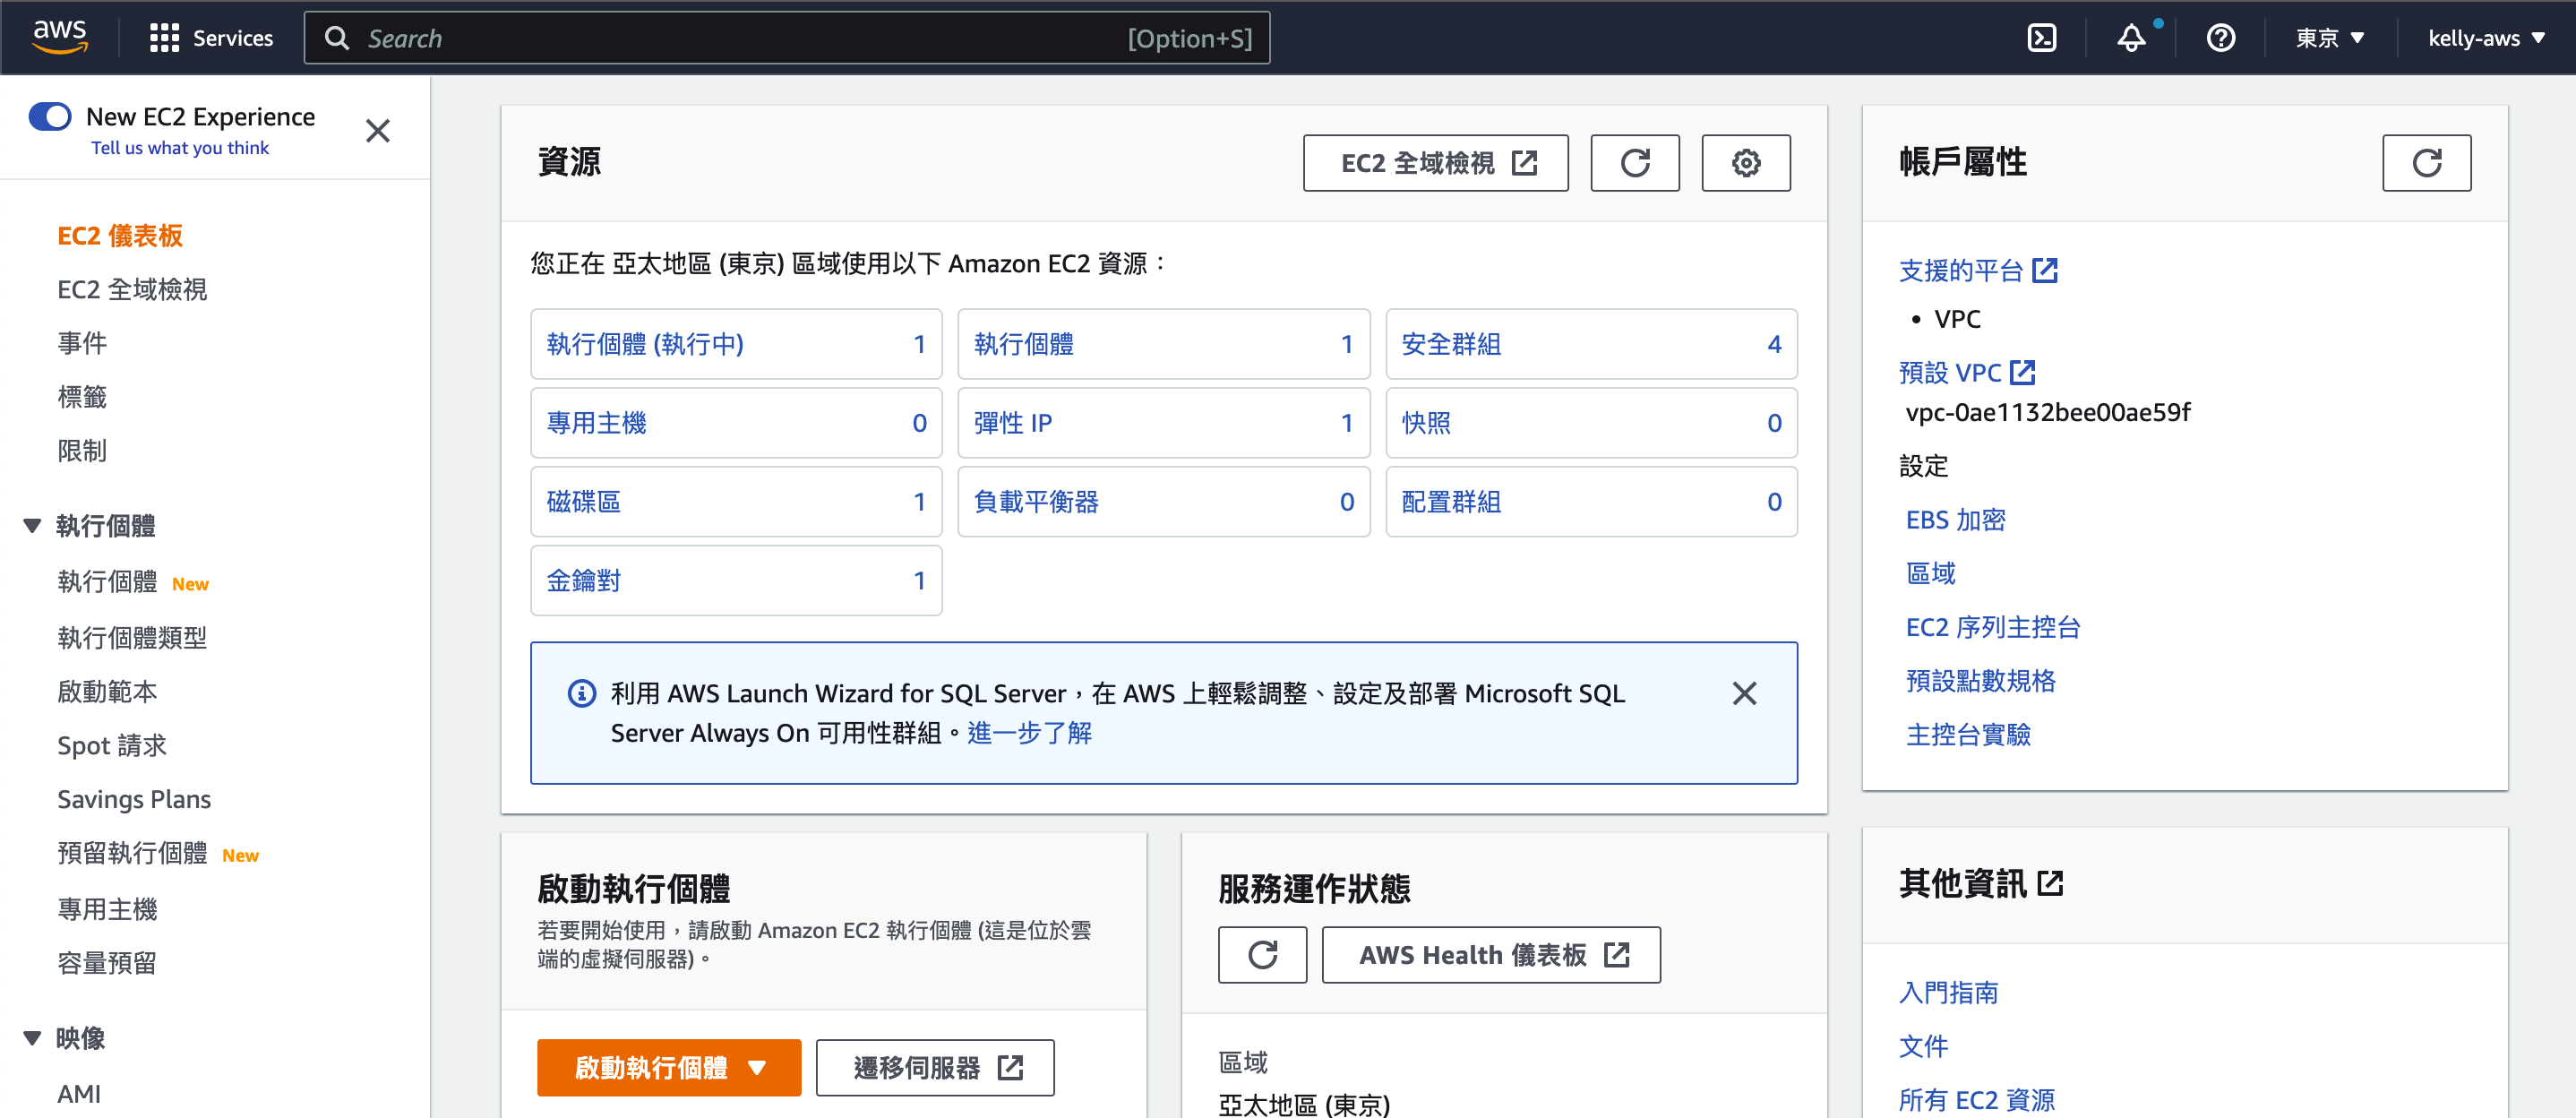The height and width of the screenshot is (1118, 2576).
Task: Click the EC2 全域檢視 button
Action: click(x=1435, y=162)
